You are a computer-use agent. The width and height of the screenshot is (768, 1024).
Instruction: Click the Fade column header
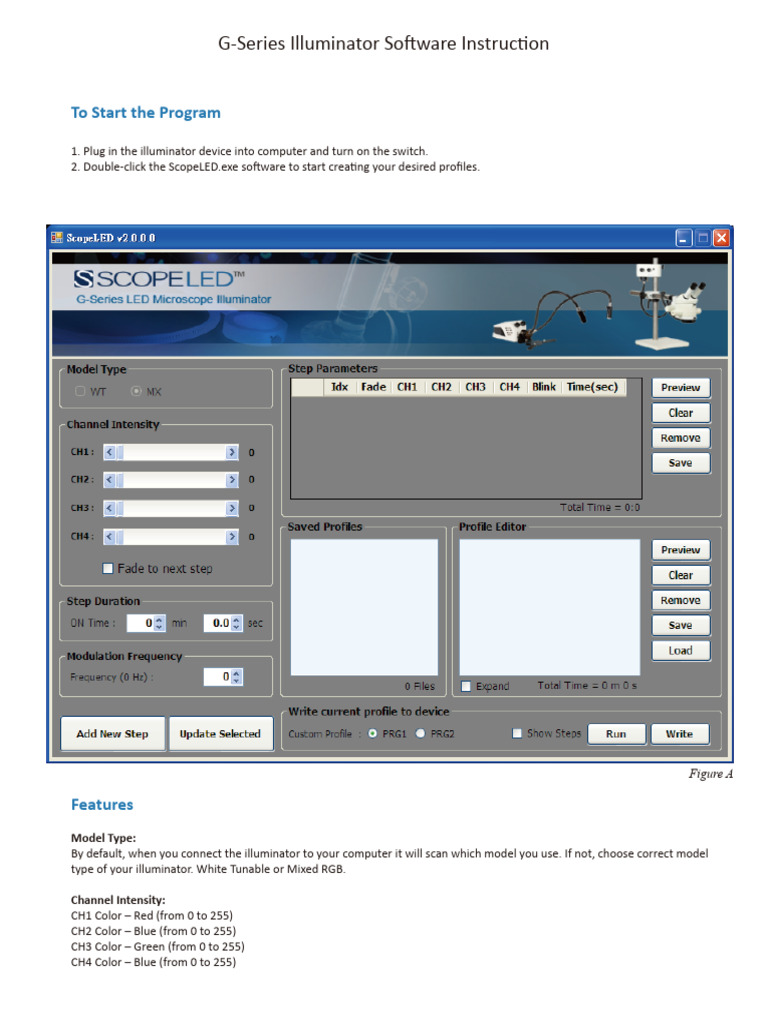coord(373,387)
